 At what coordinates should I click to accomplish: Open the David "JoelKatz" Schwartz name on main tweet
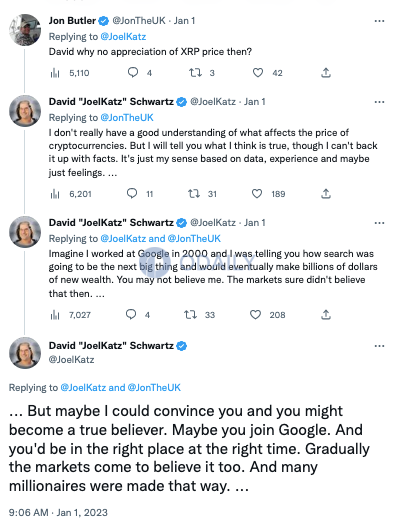click(x=111, y=346)
